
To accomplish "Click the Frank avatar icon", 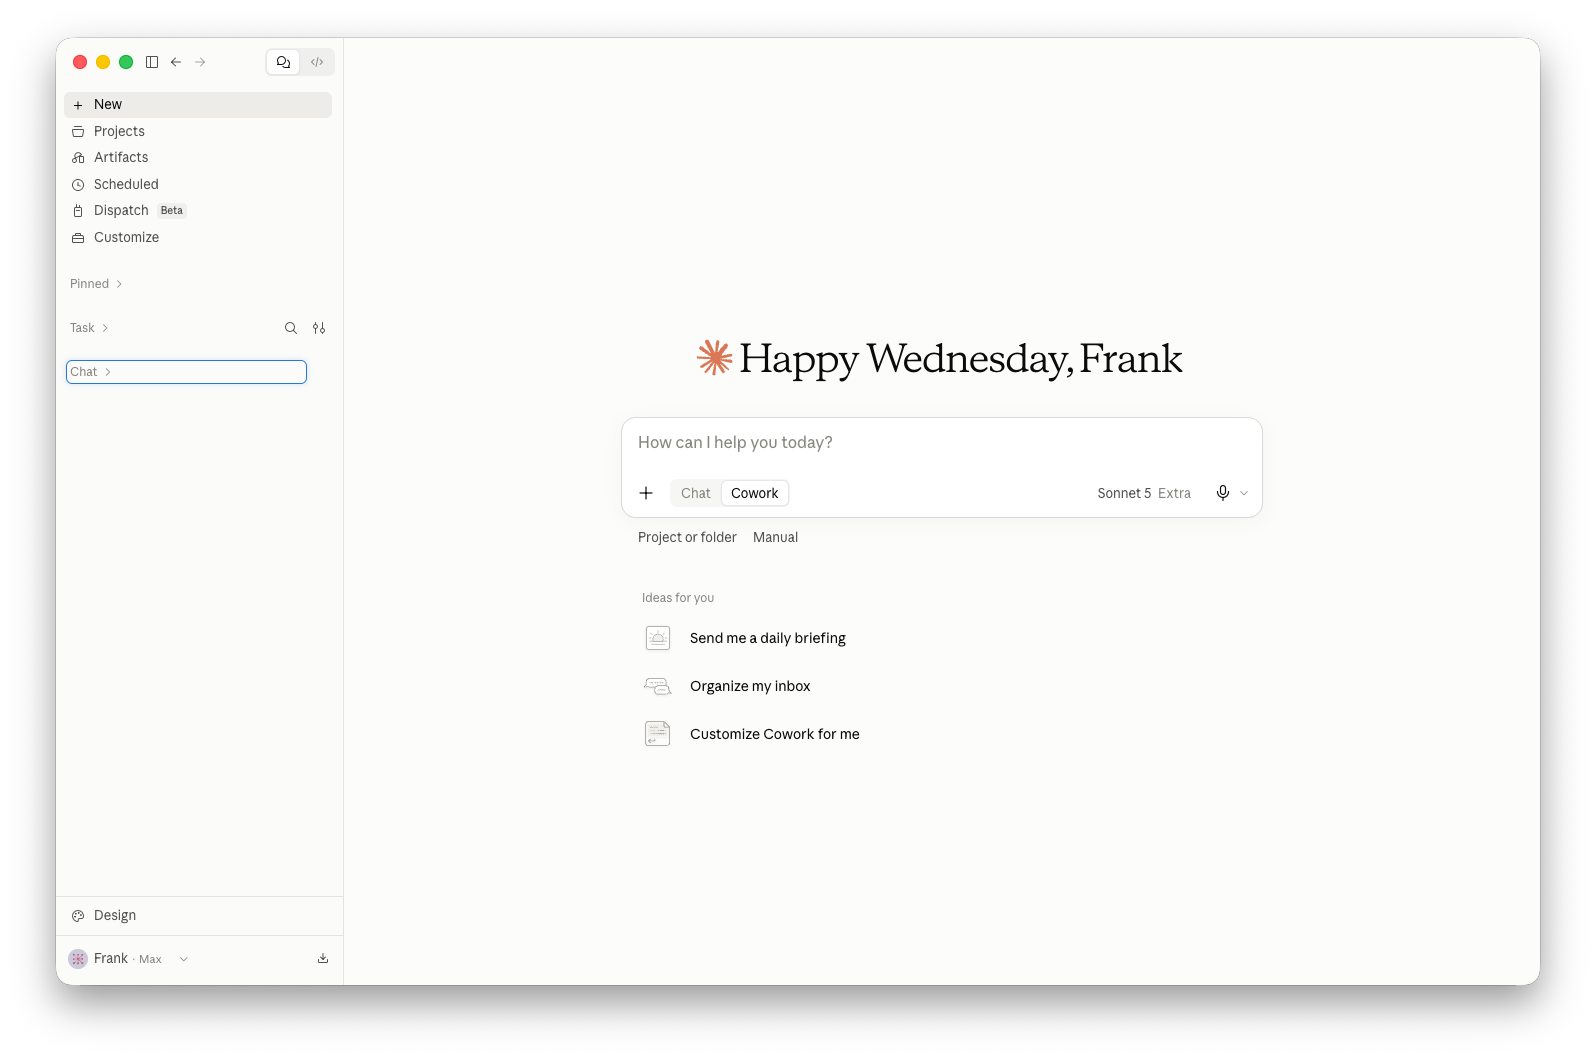I will pos(78,959).
